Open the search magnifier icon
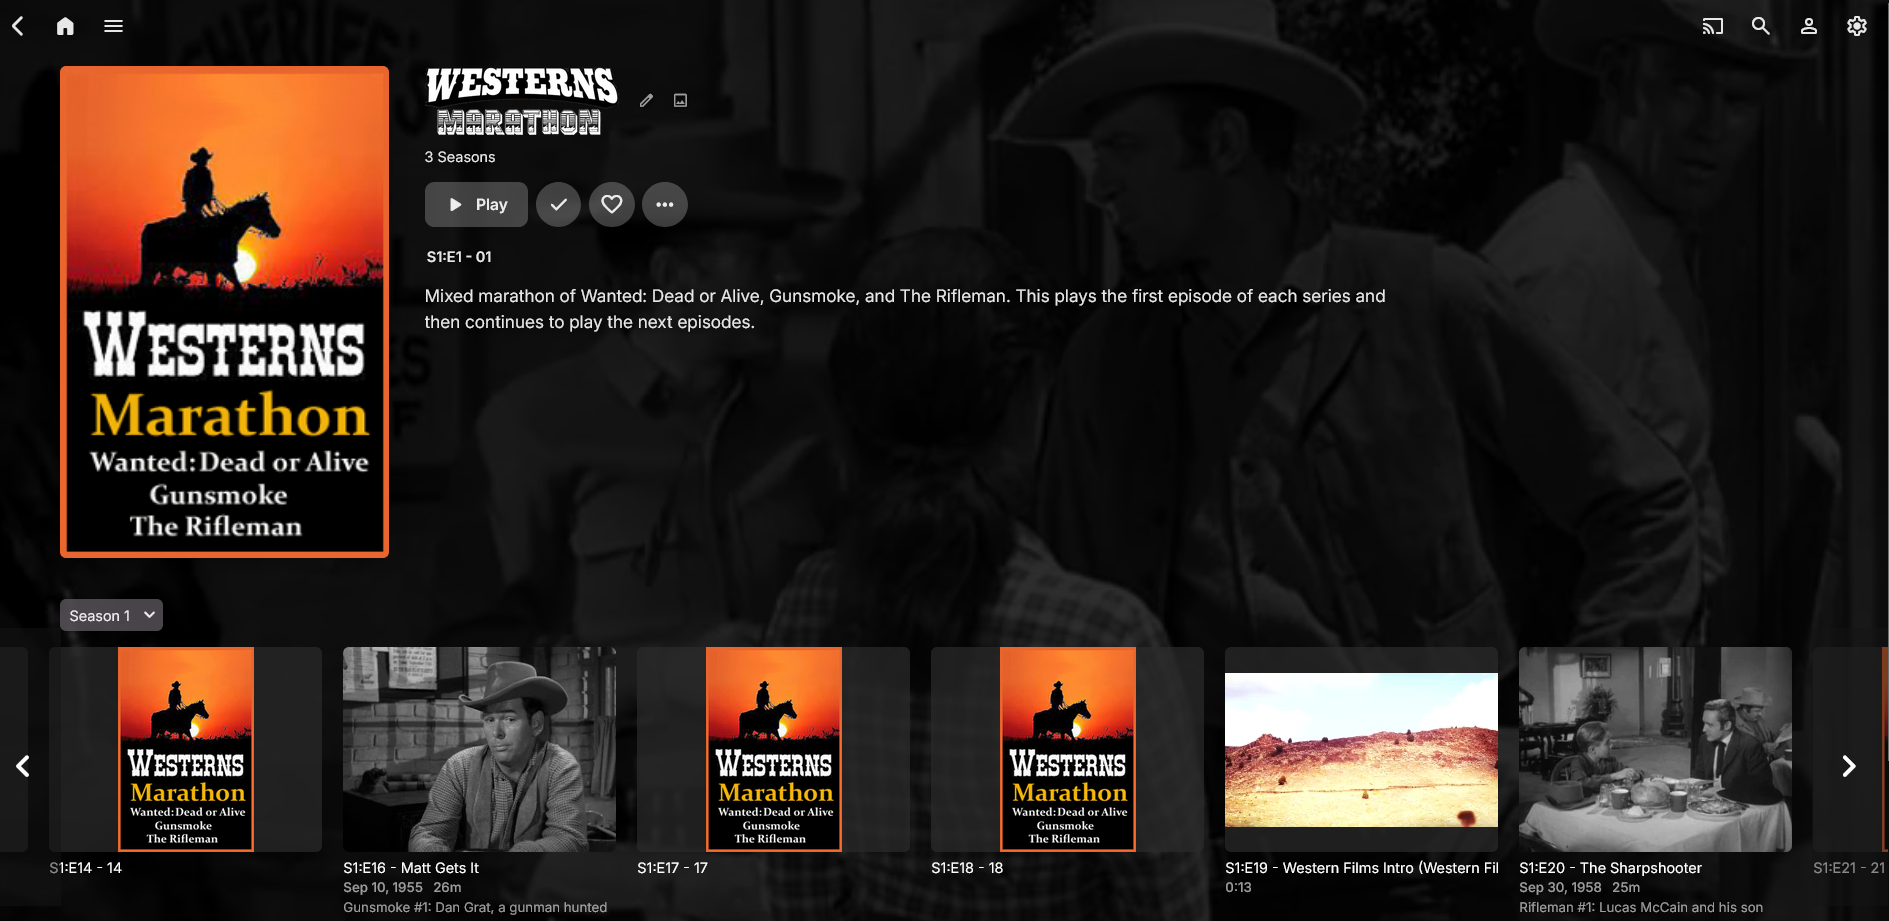1889x921 pixels. pyautogui.click(x=1761, y=26)
